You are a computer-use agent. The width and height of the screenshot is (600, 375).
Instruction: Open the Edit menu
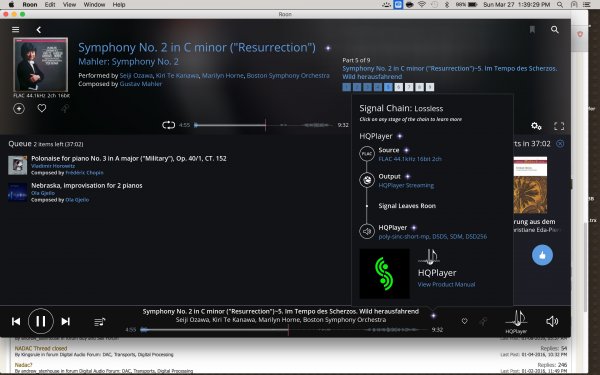[x=50, y=5]
